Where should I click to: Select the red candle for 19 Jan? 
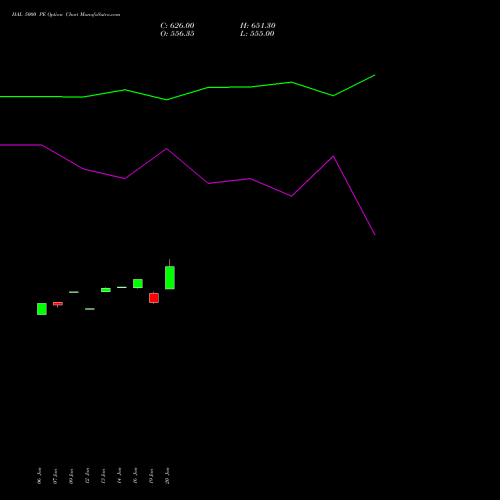coord(154,298)
